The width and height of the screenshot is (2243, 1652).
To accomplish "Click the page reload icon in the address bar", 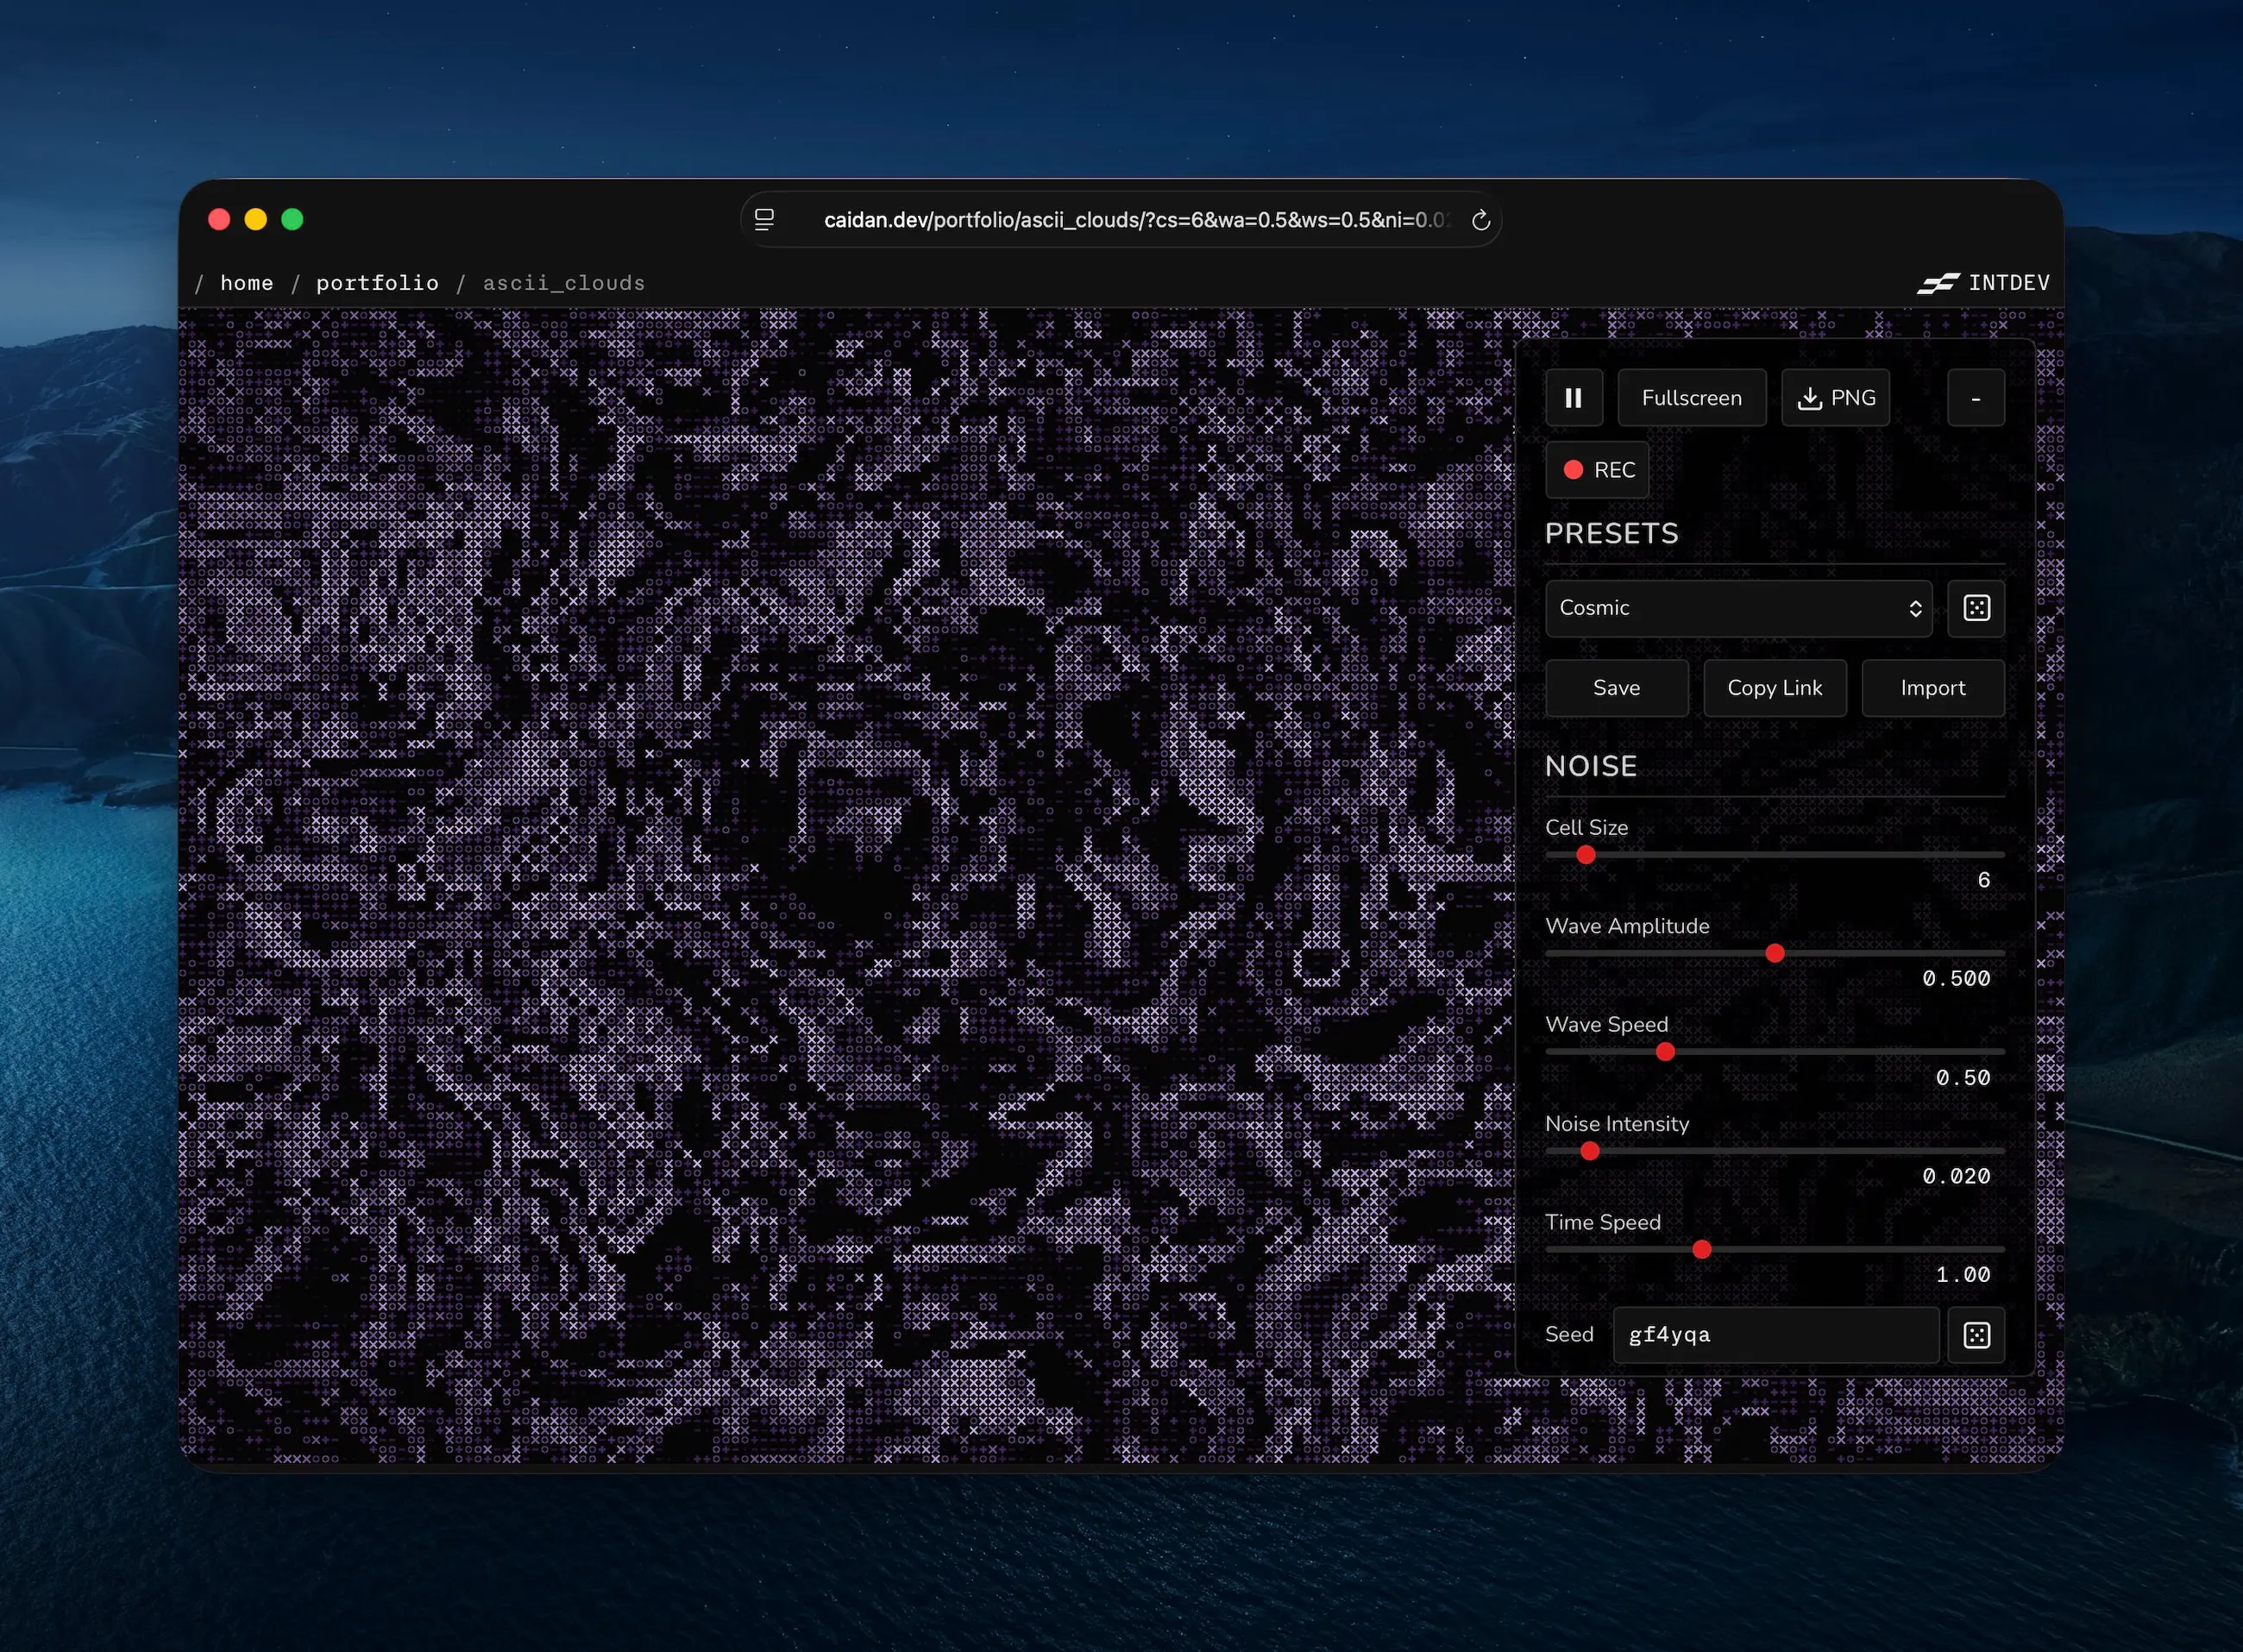I will [x=1480, y=220].
